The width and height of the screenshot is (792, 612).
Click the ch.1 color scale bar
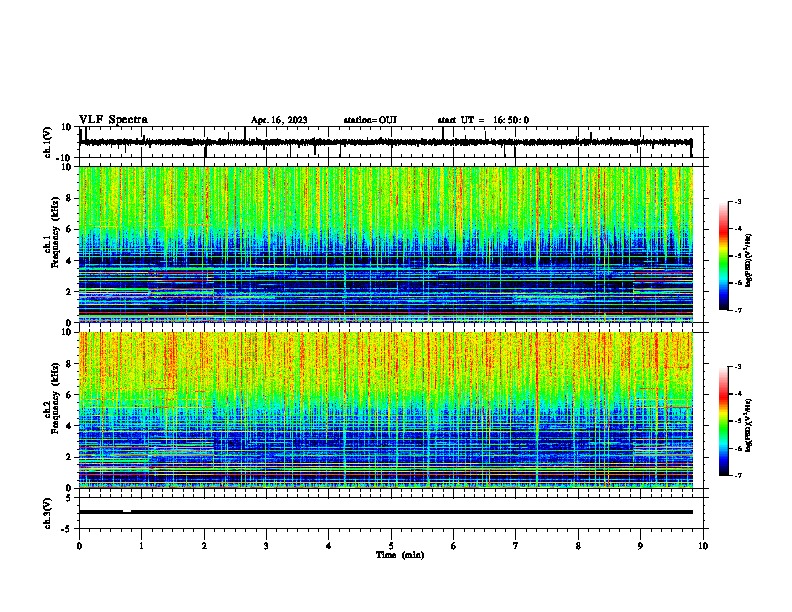(x=724, y=256)
